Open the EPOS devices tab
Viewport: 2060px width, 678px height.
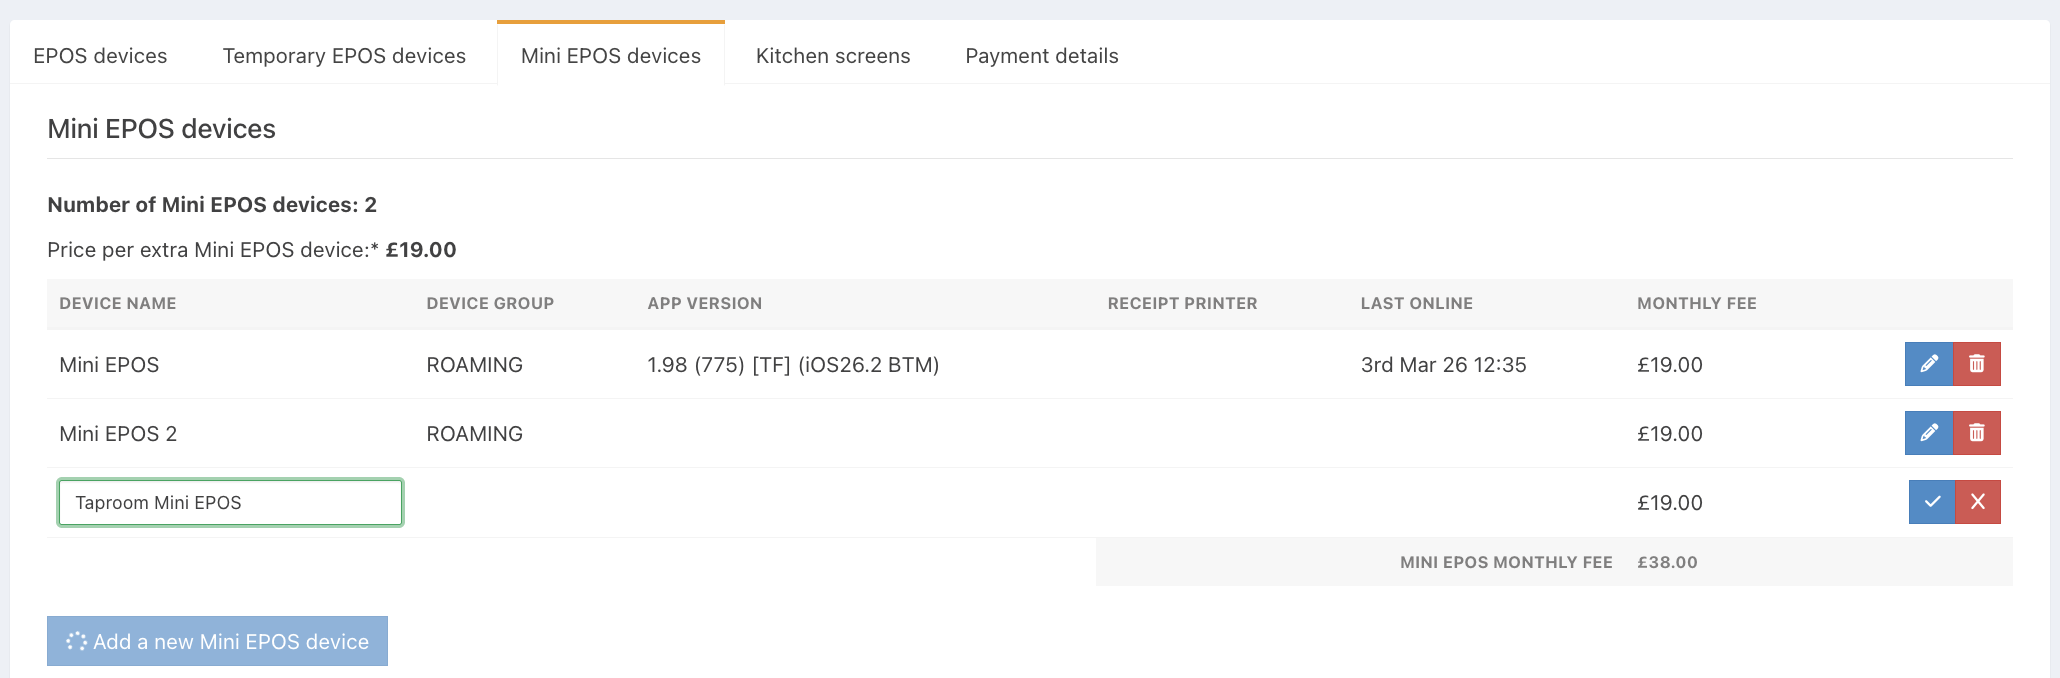coord(100,56)
